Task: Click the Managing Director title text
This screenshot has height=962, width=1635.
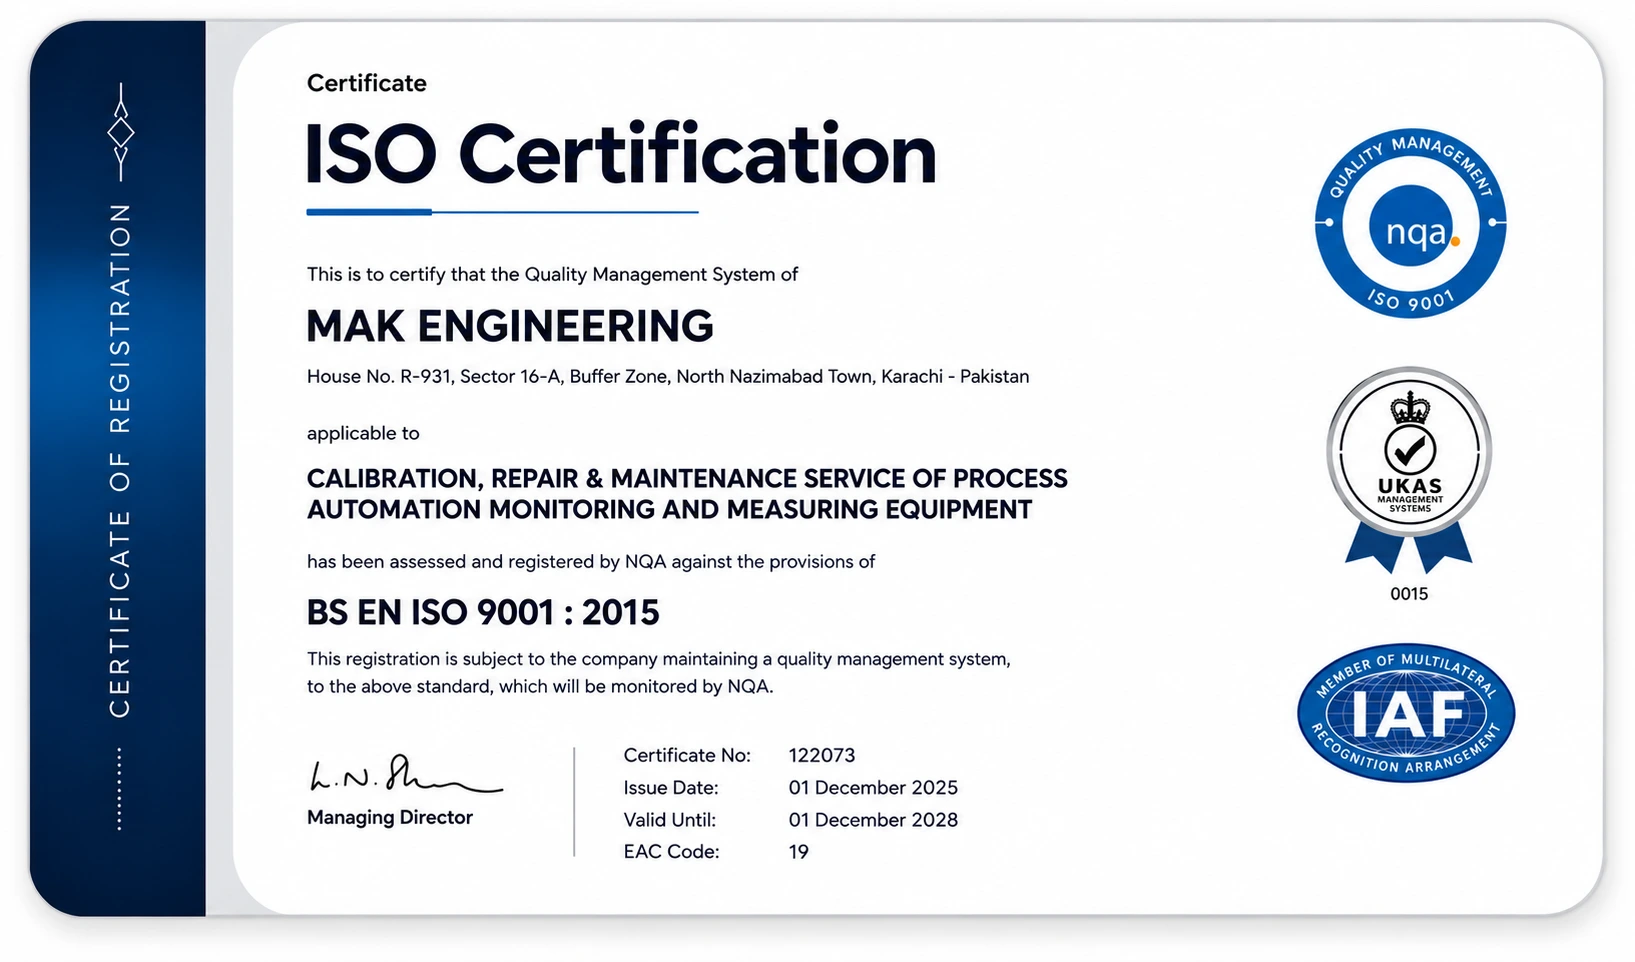Action: click(x=390, y=818)
